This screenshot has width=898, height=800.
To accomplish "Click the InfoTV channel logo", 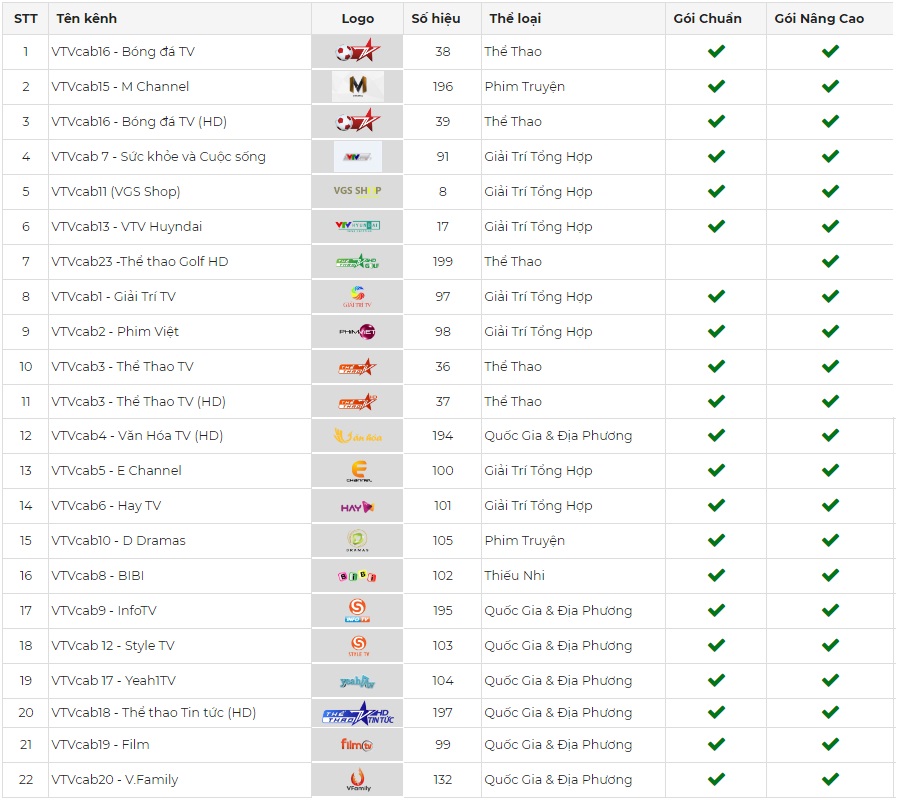I will 358,610.
